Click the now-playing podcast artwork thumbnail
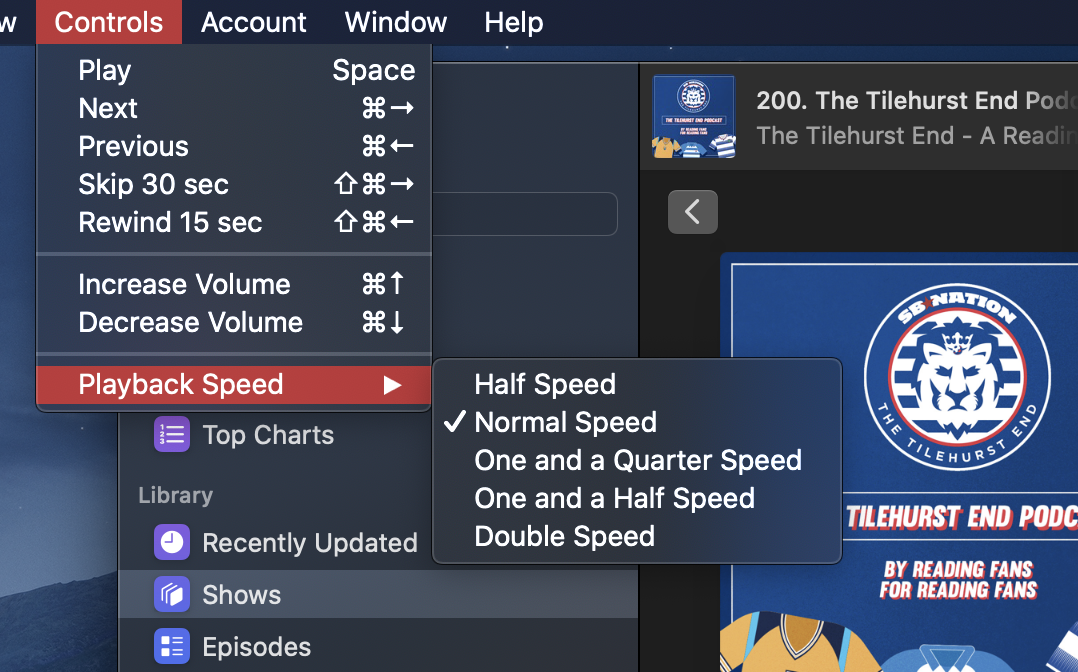1078x672 pixels. (694, 117)
